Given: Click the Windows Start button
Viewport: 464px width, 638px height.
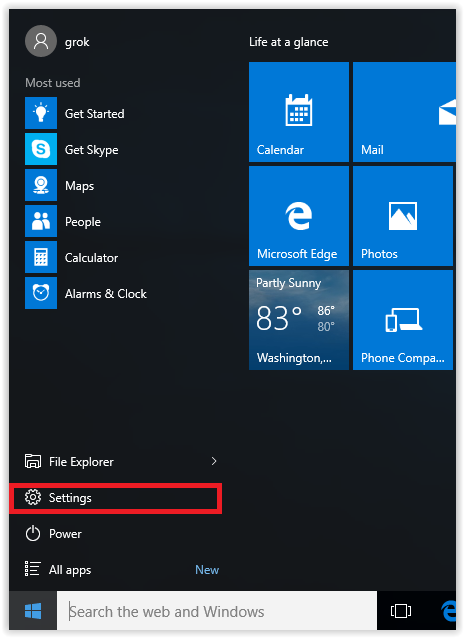Looking at the screenshot, I should pyautogui.click(x=33, y=611).
